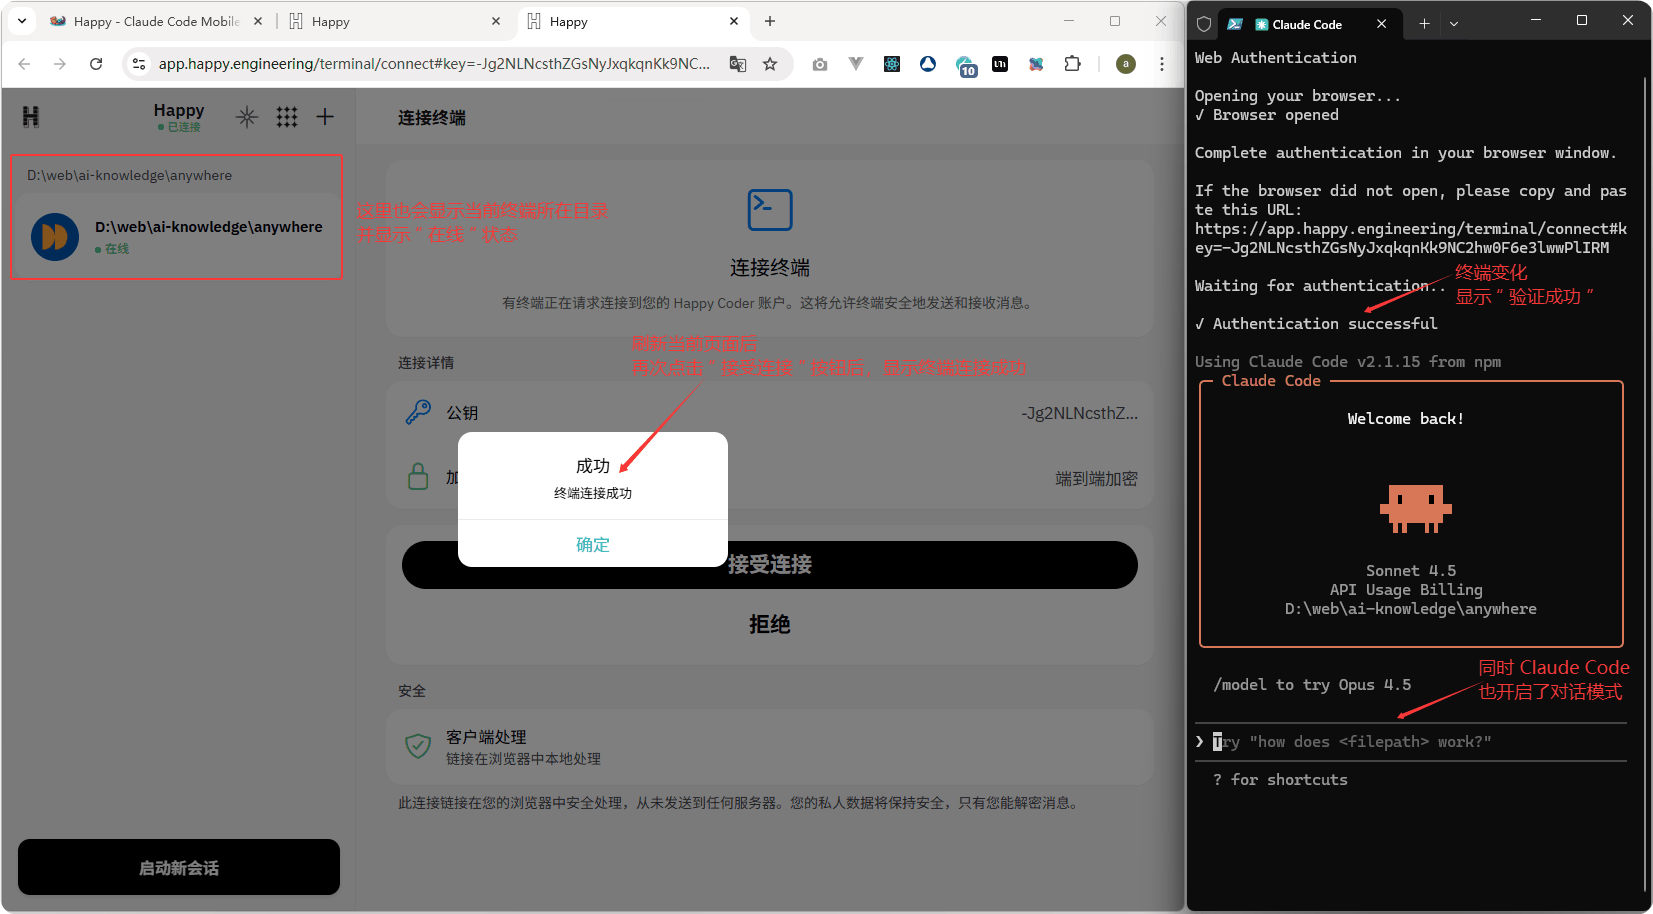Click the camera screenshot extension icon
This screenshot has height=914, width=1653.
(x=820, y=64)
